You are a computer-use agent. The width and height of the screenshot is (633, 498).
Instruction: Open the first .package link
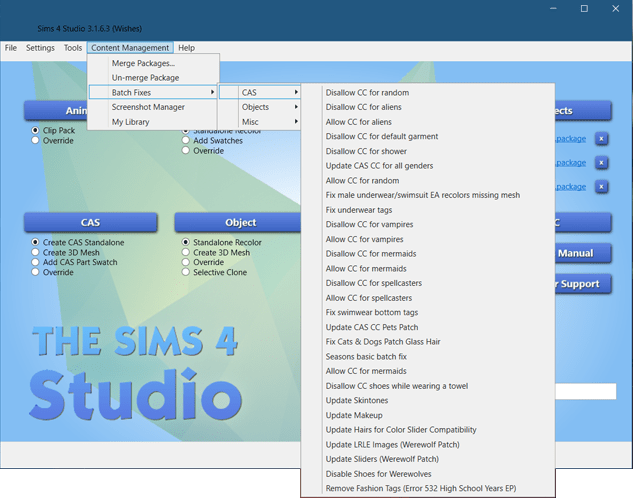[x=570, y=139]
